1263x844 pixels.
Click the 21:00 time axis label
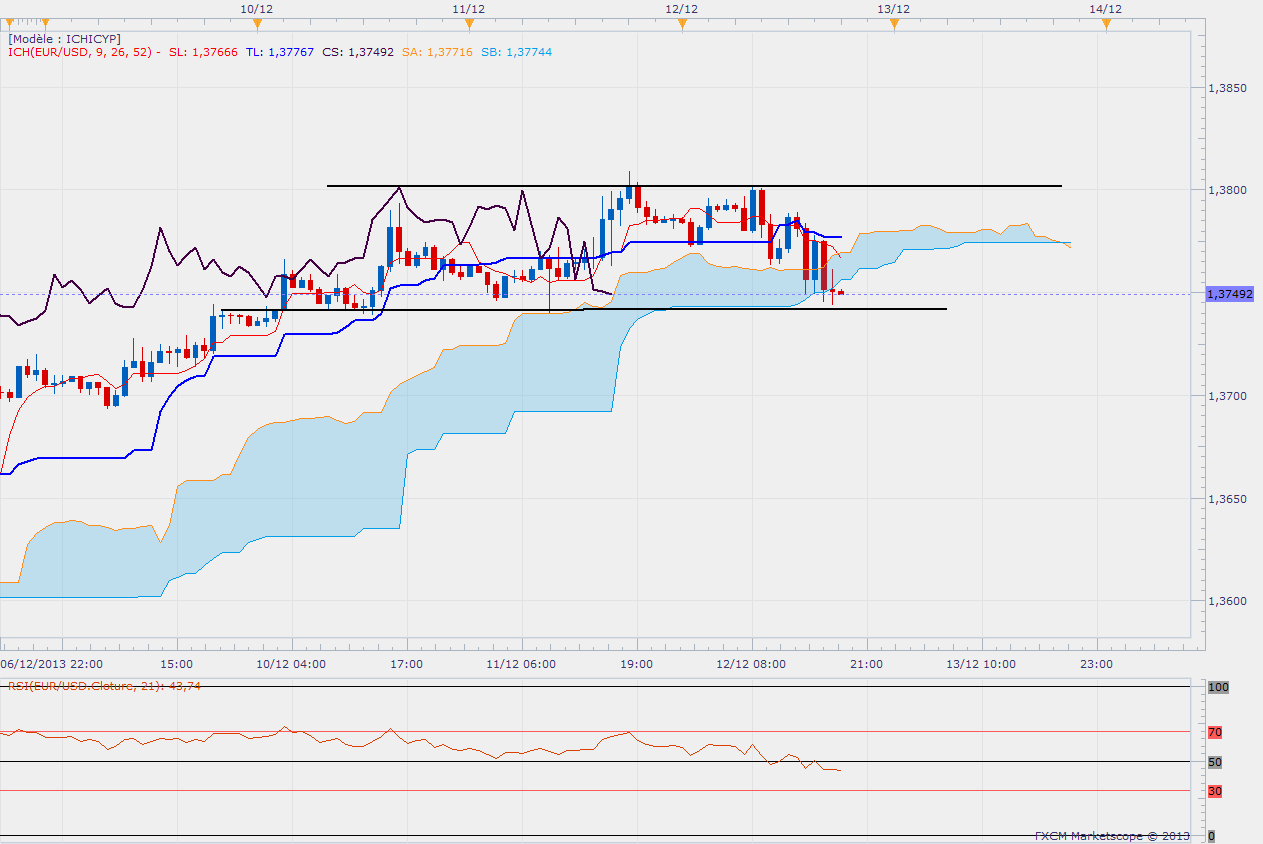pyautogui.click(x=866, y=663)
